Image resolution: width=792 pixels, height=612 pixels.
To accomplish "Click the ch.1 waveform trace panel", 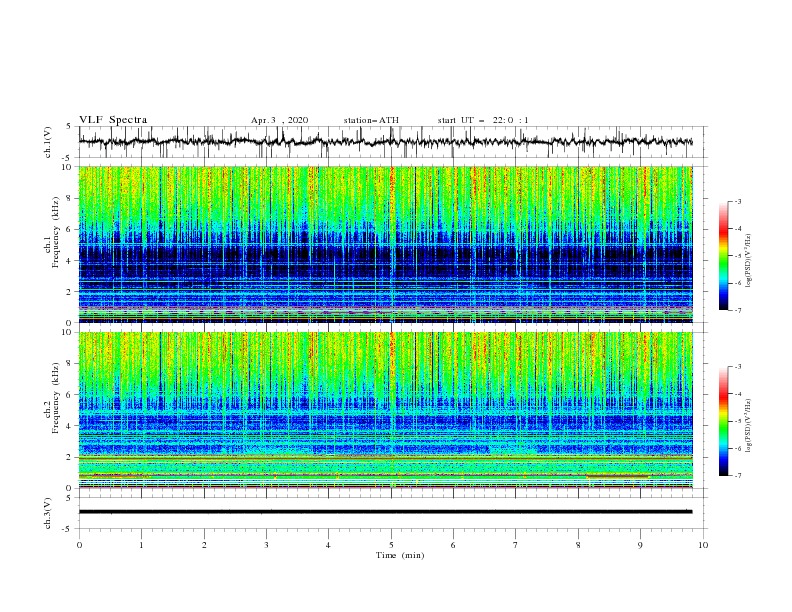I will tap(392, 142).
